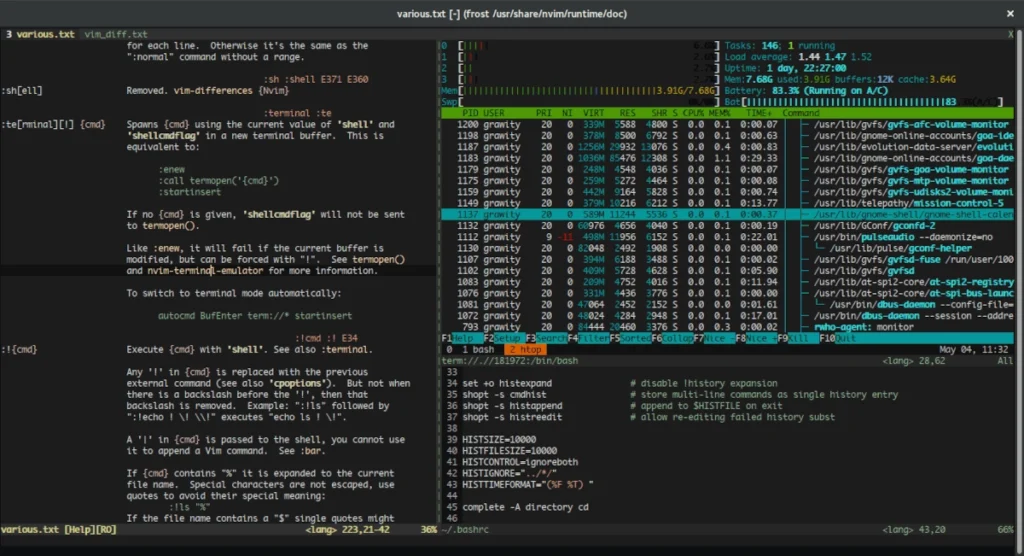
Task: Follow the :enew link in "Like :enew"
Action: click(x=168, y=248)
